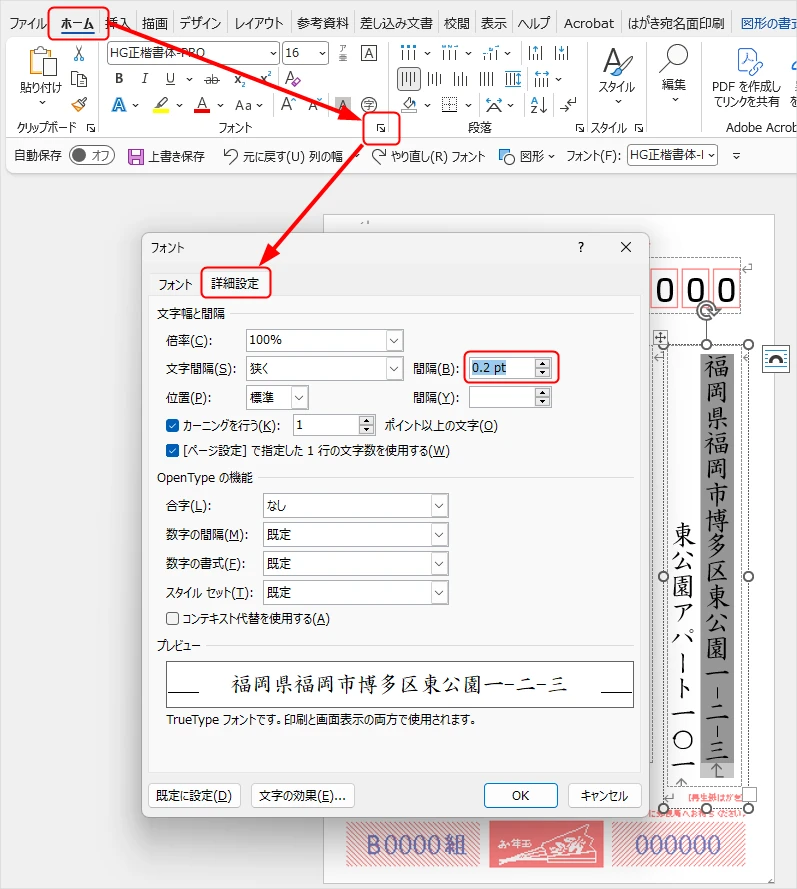Open Font dialog launcher in ribbon
Viewport: 797px width, 889px height.
[381, 128]
